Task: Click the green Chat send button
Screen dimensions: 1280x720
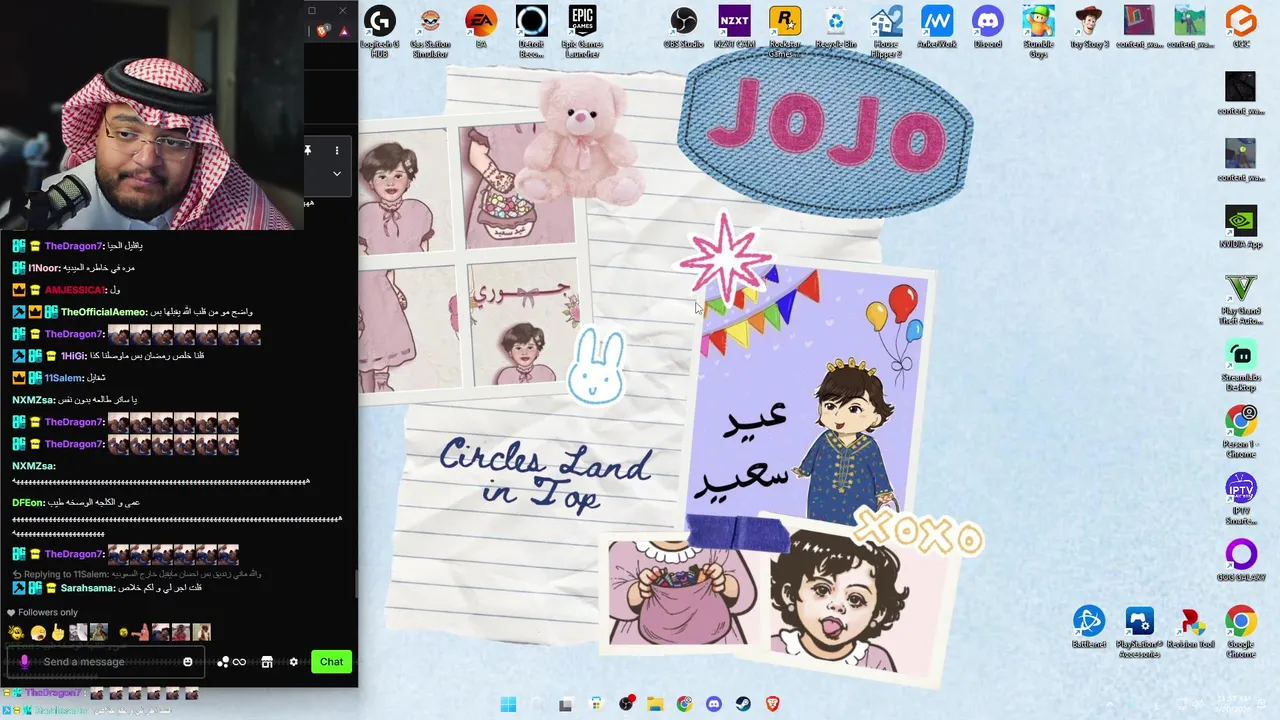Action: [x=332, y=662]
